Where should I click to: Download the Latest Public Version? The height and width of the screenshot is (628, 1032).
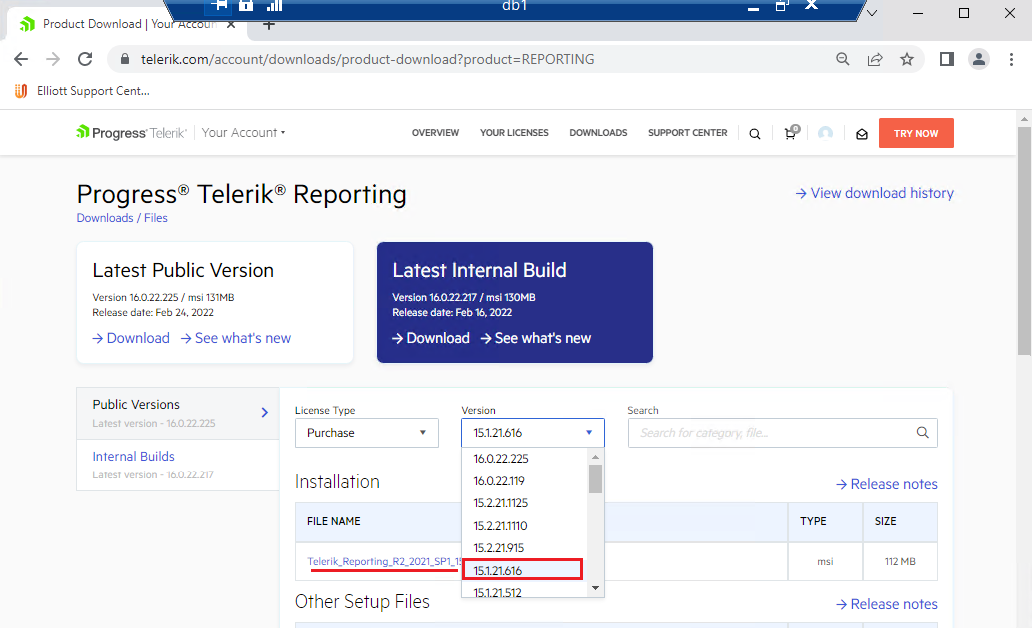coord(131,338)
